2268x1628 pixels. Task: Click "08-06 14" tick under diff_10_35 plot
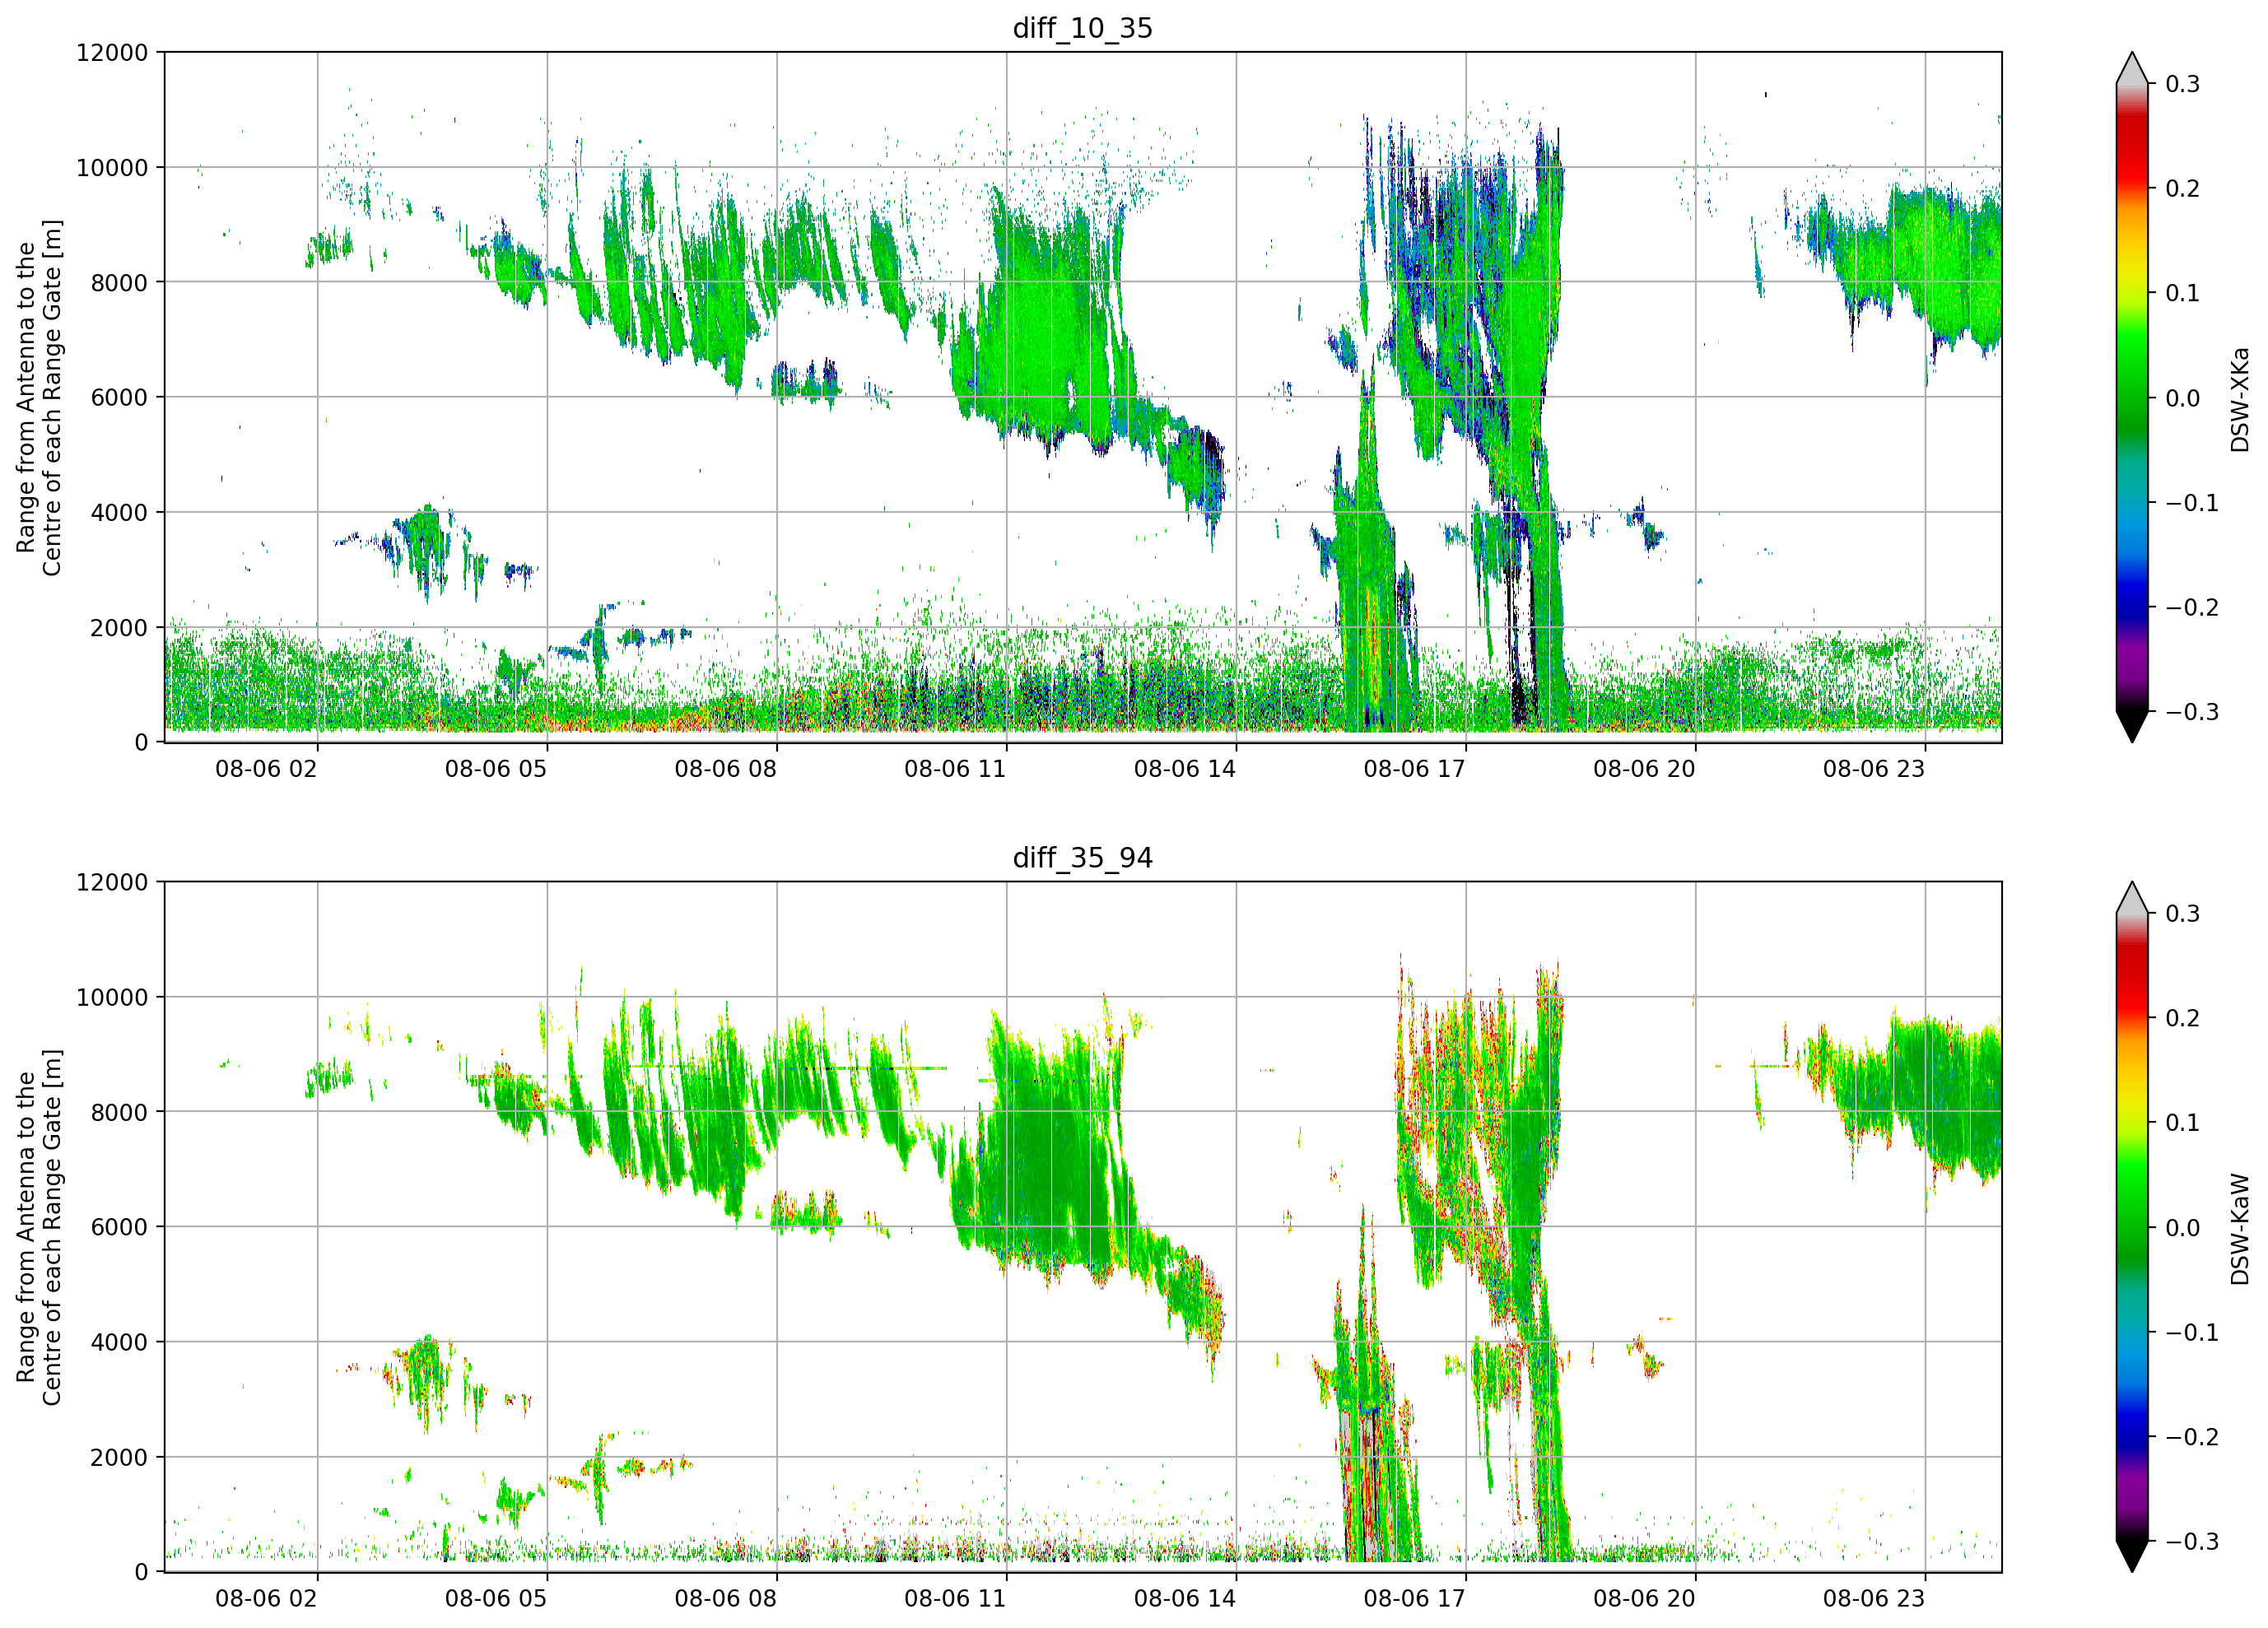(x=1185, y=769)
